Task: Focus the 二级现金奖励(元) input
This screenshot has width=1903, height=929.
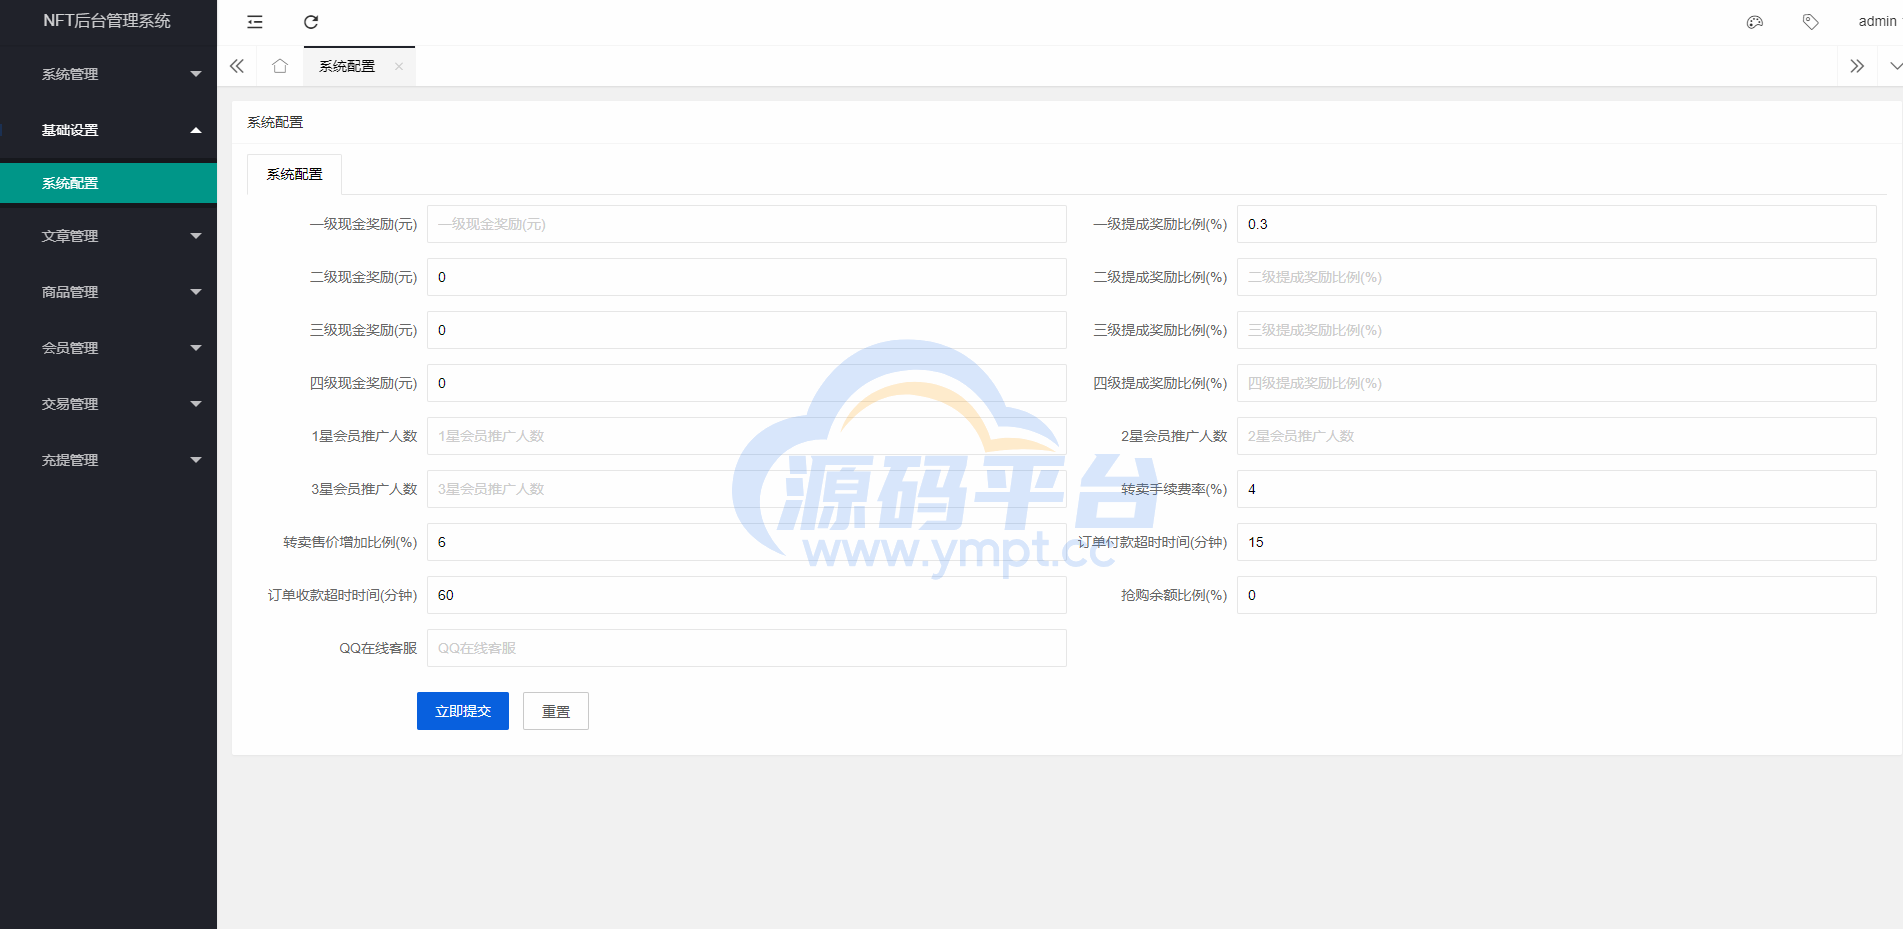Action: click(747, 277)
